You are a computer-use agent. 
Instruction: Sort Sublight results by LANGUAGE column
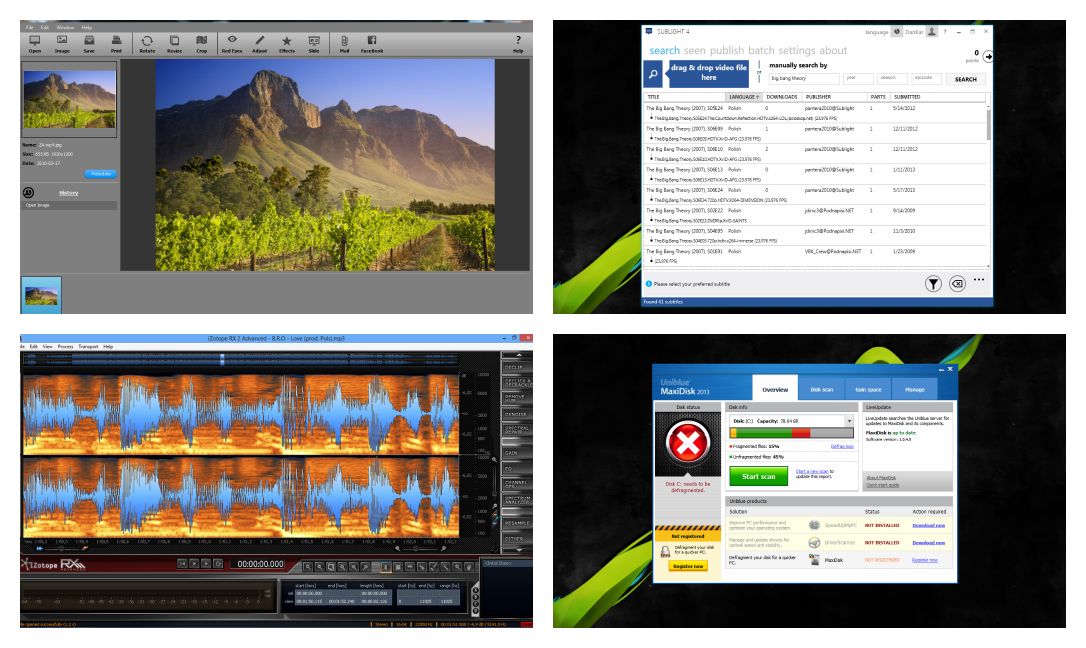pos(744,97)
